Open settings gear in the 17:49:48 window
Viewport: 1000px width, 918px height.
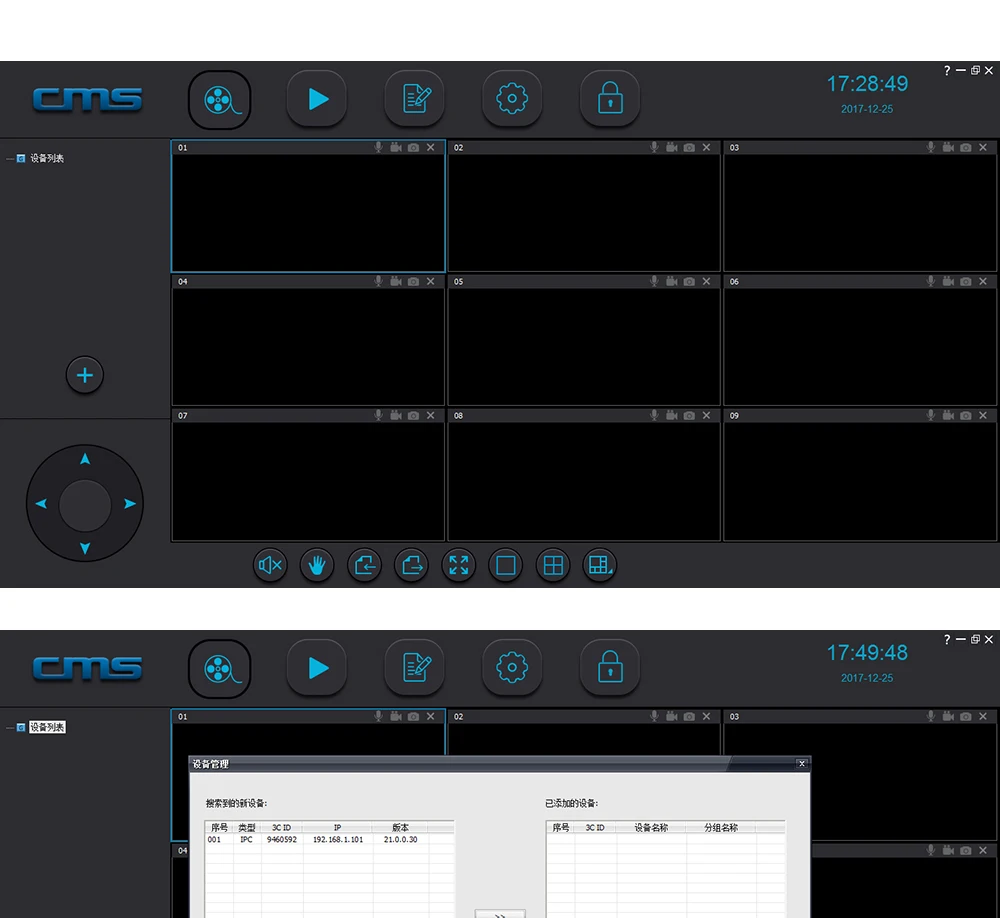[x=512, y=668]
